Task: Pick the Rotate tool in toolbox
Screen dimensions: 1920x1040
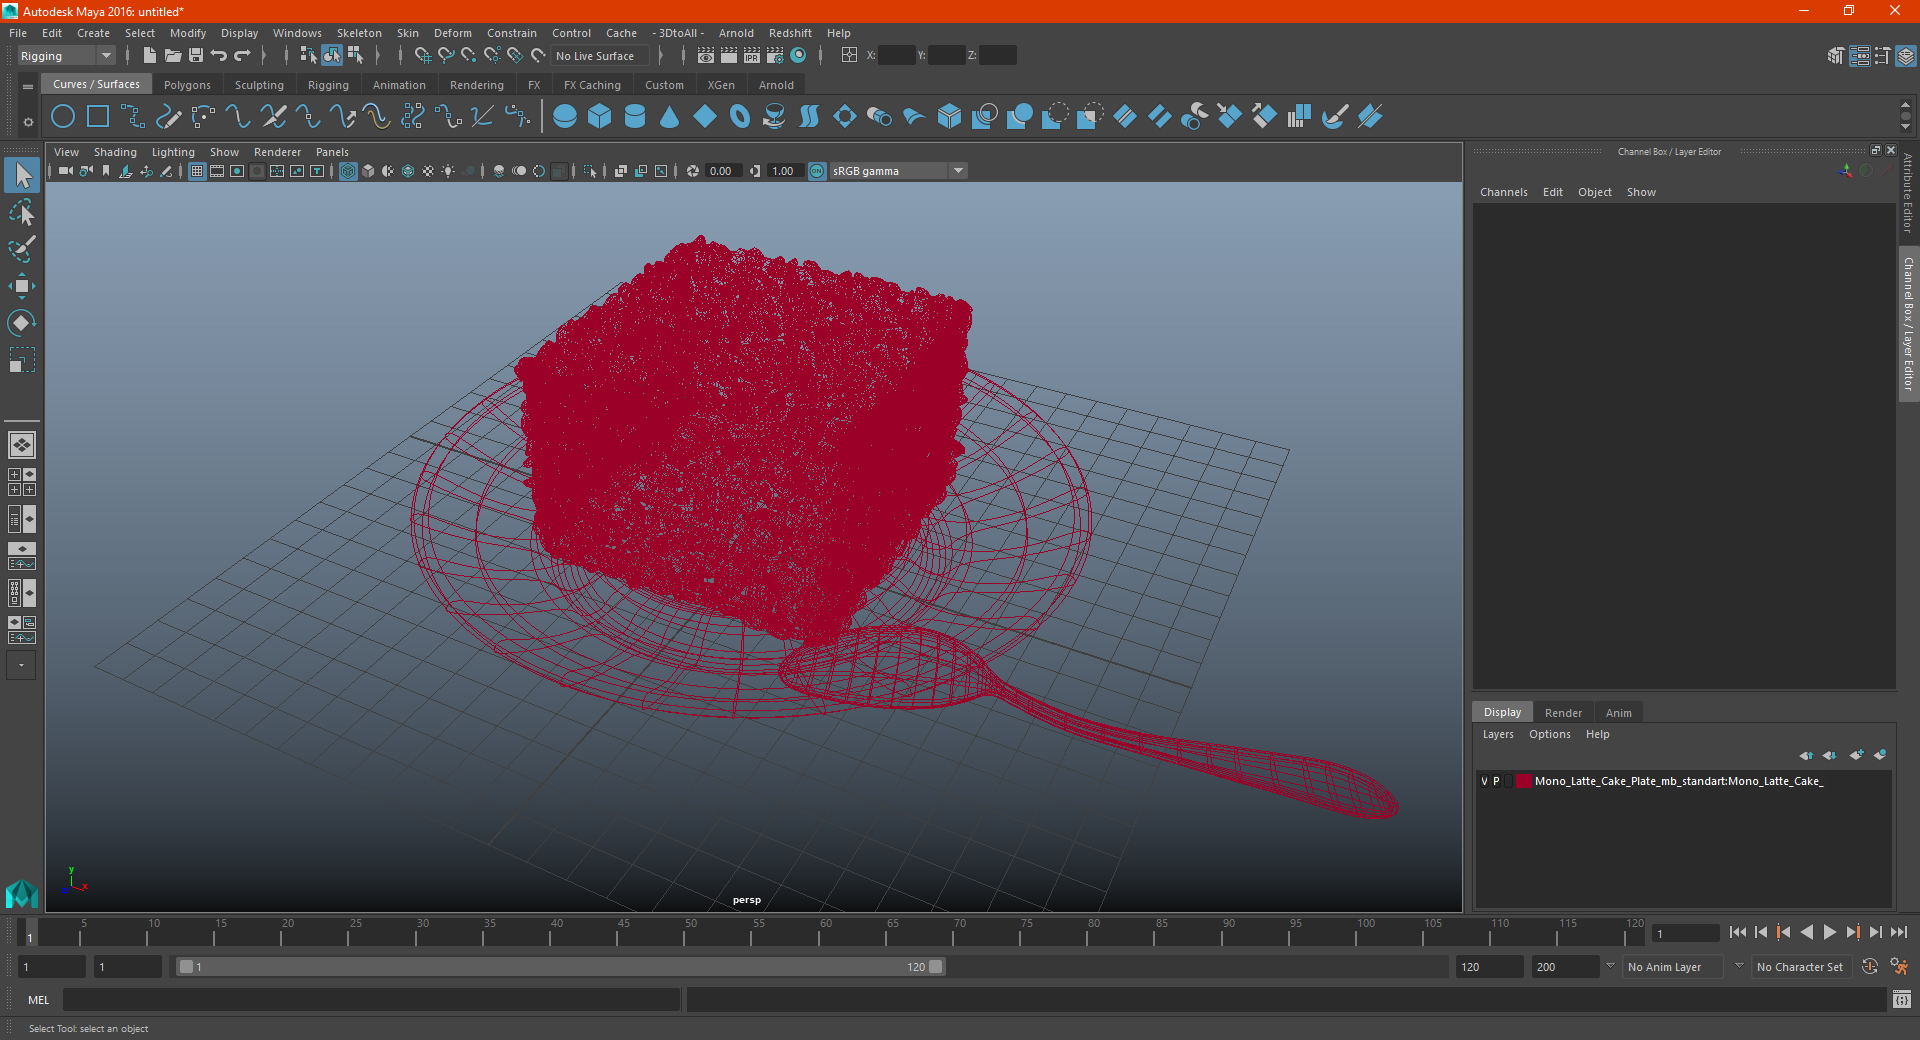Action: [x=22, y=323]
